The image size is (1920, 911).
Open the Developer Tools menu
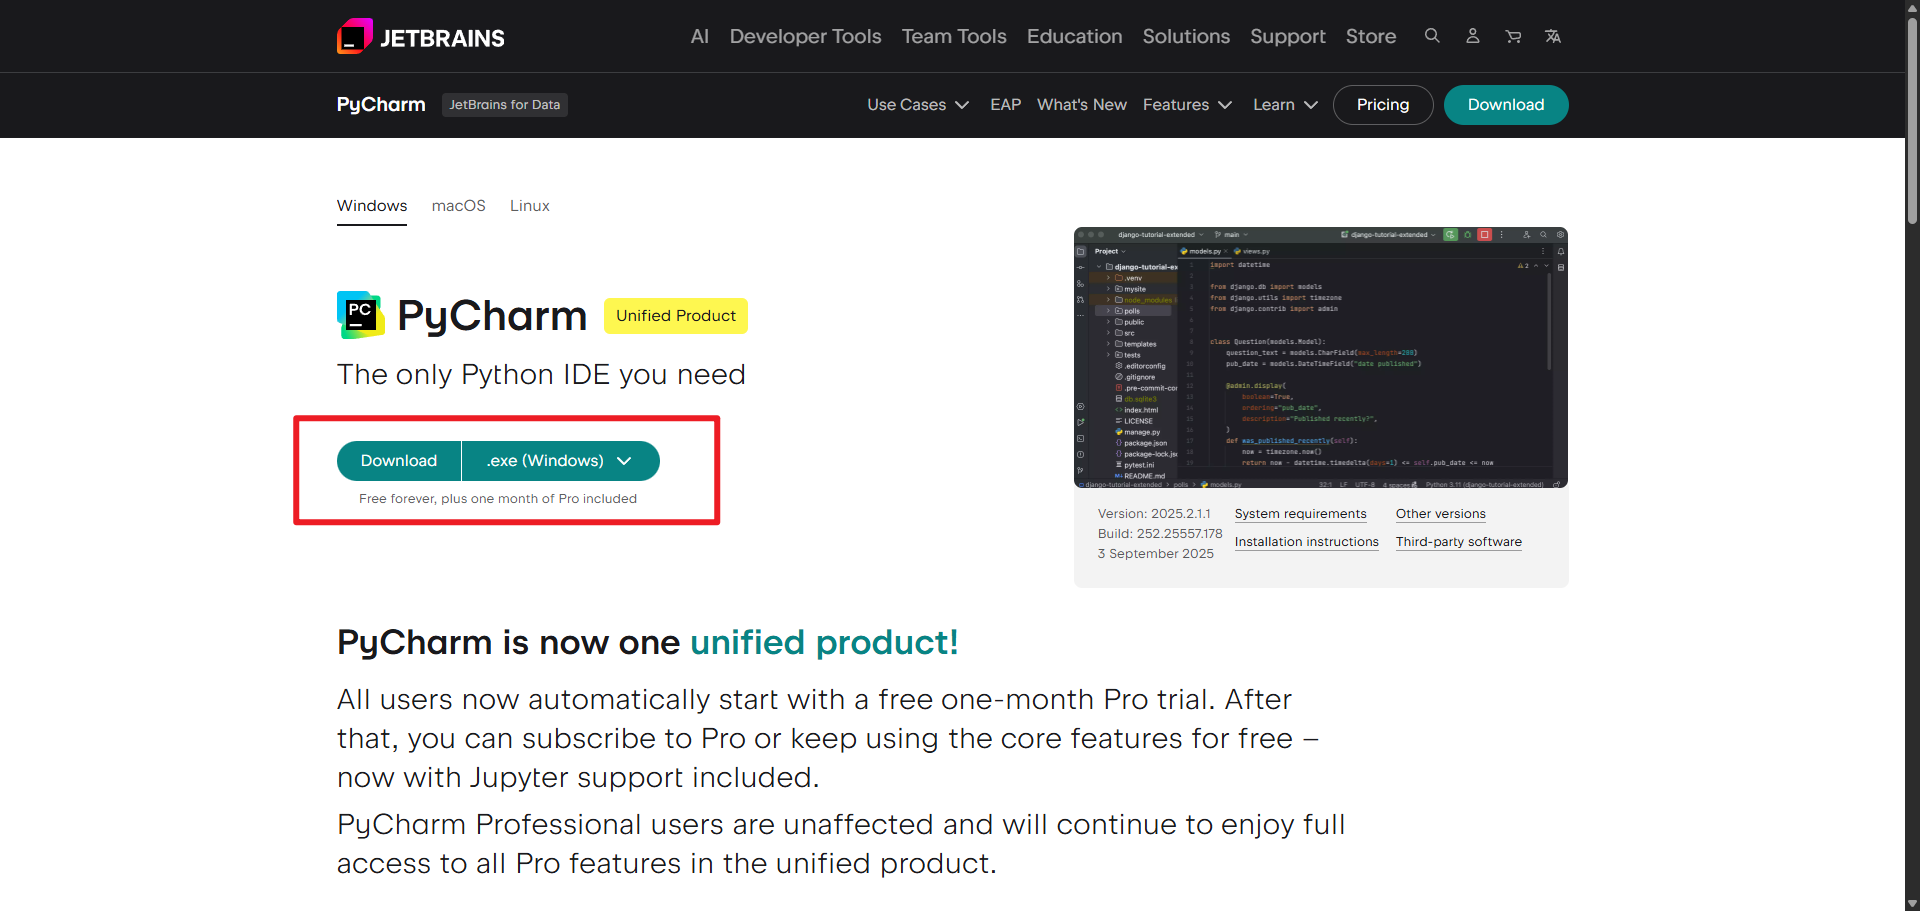tap(805, 36)
